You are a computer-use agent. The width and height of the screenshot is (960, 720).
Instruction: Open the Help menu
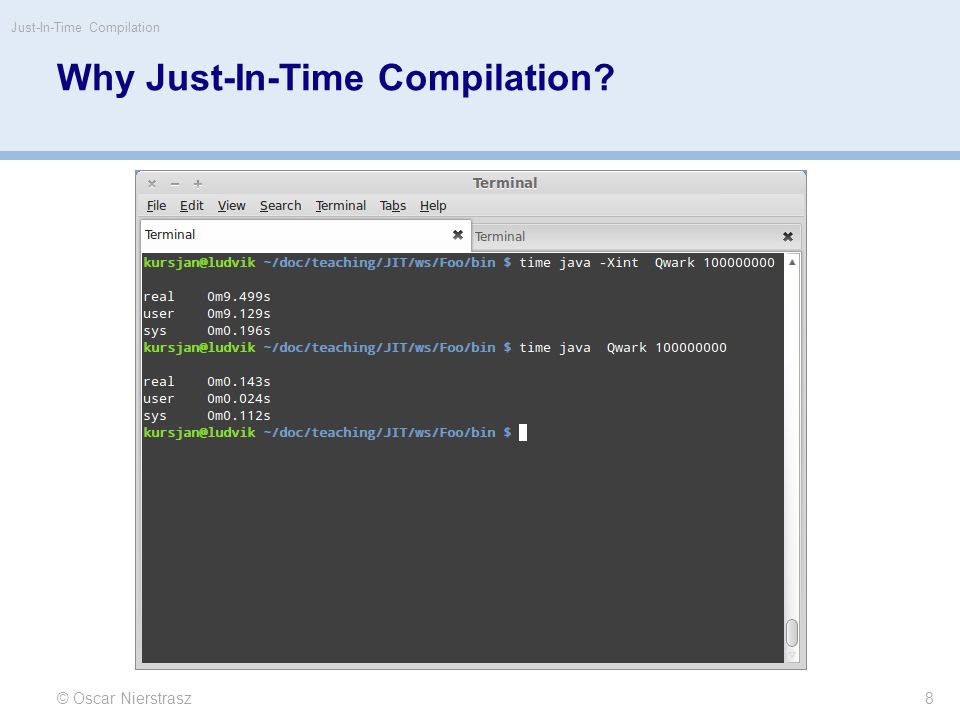click(433, 206)
